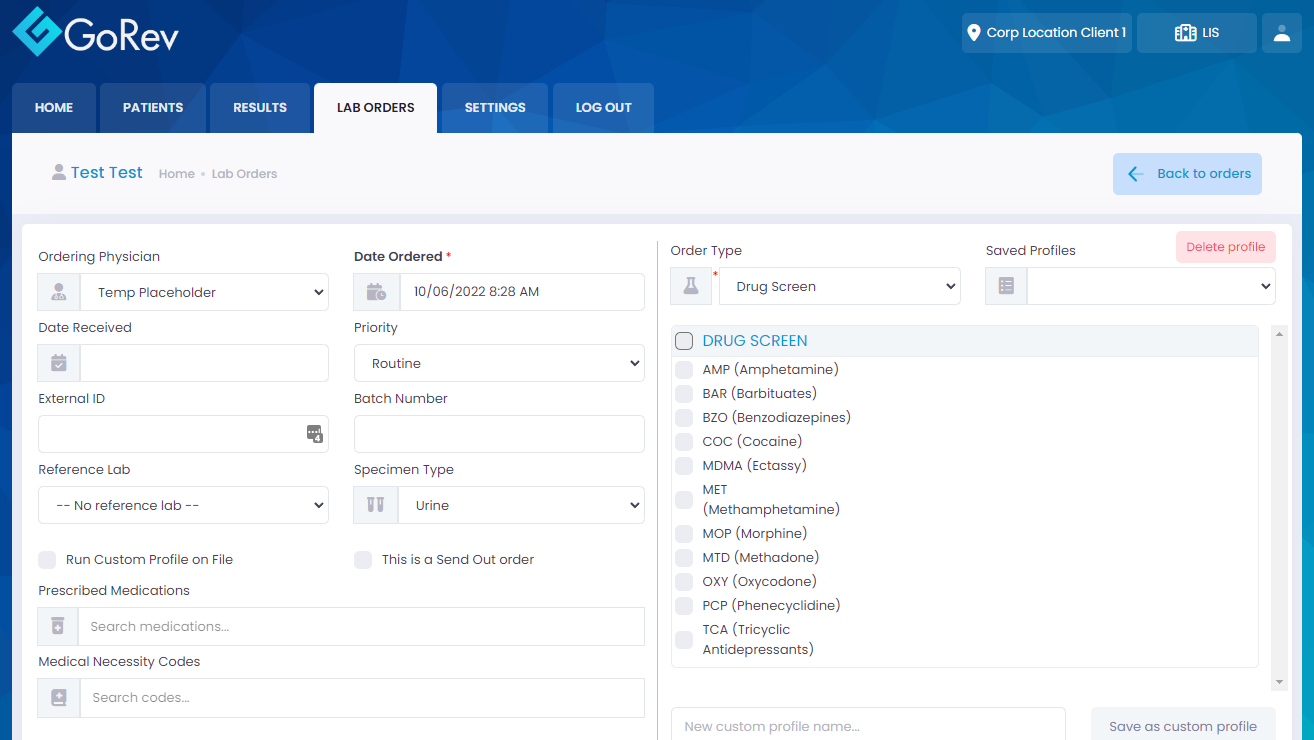Click the calendar-check icon beside Date Received

(x=58, y=363)
